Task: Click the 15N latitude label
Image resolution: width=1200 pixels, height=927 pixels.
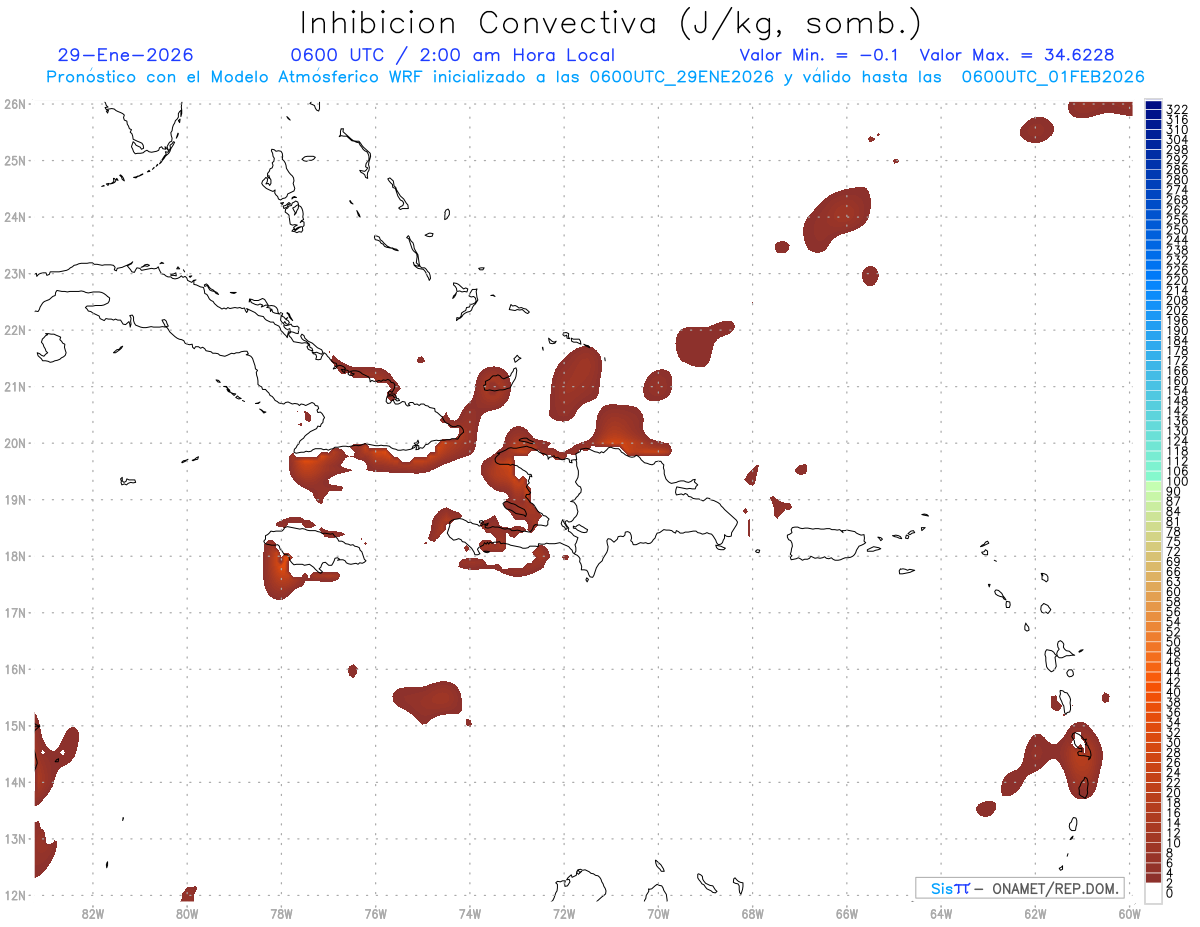Action: pos(14,725)
